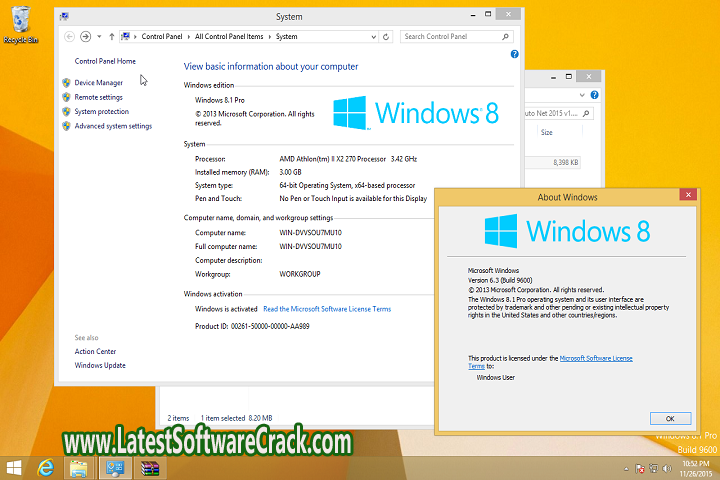Select Product ID text 00261-50000-00000-AA989
The width and height of the screenshot is (720, 480).
270,326
